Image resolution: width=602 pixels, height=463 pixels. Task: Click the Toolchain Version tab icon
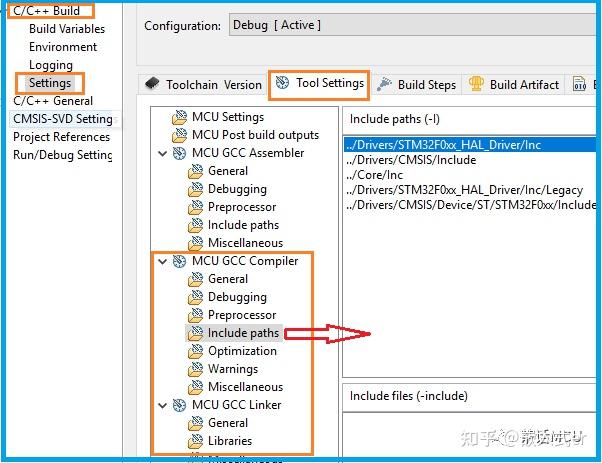point(152,84)
